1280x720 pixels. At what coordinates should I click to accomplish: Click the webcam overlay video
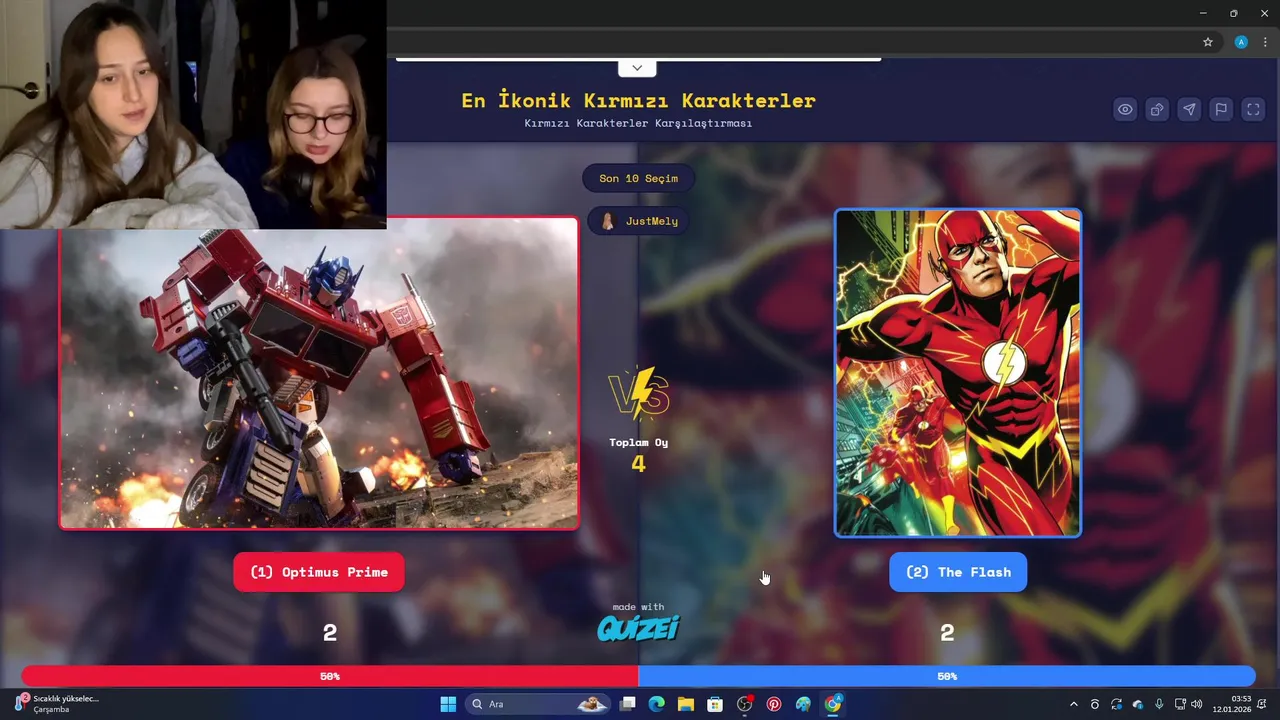click(x=193, y=114)
